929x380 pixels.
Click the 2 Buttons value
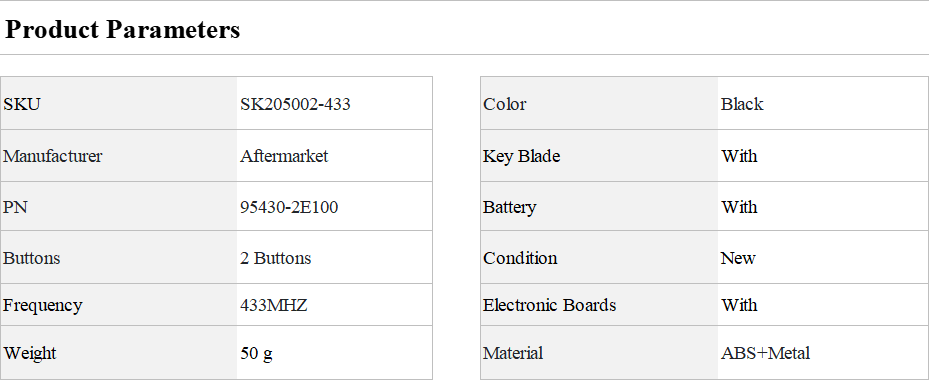tap(276, 258)
